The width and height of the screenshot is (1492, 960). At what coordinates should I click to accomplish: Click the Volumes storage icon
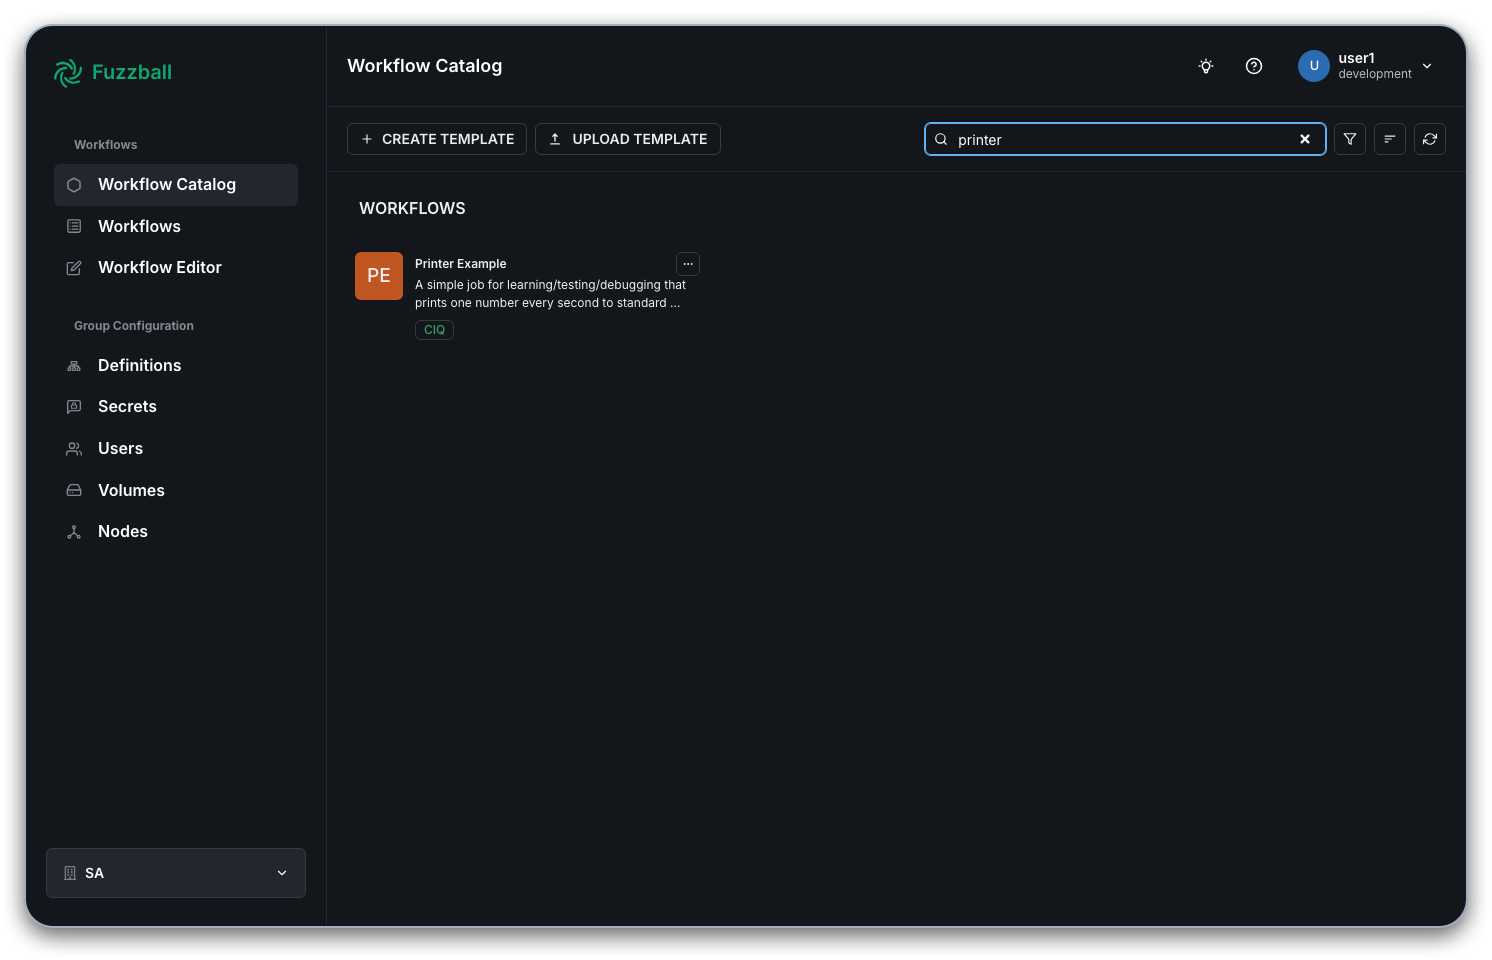click(74, 490)
